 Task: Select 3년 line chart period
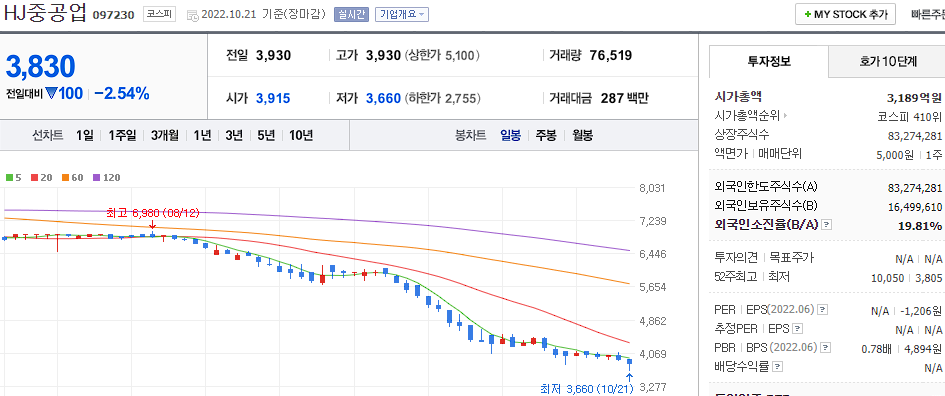pos(234,136)
